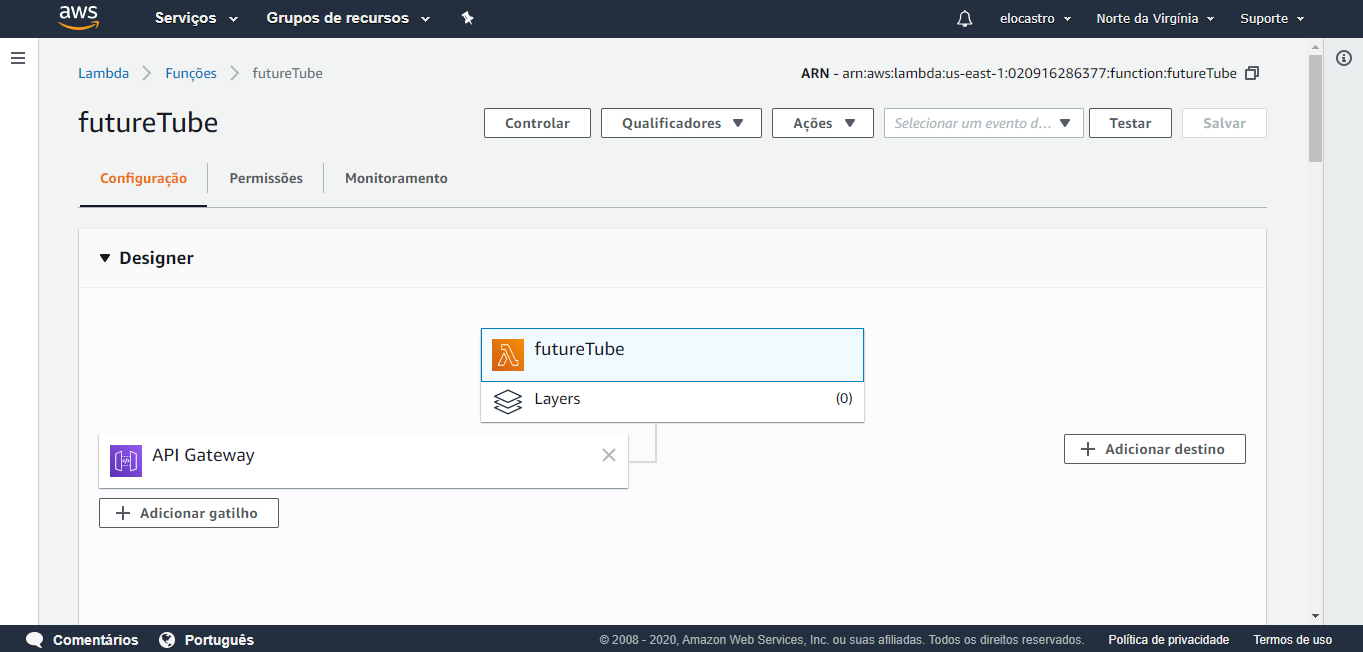1363x652 pixels.
Task: Open the info panel icon on the right
Action: [1344, 58]
